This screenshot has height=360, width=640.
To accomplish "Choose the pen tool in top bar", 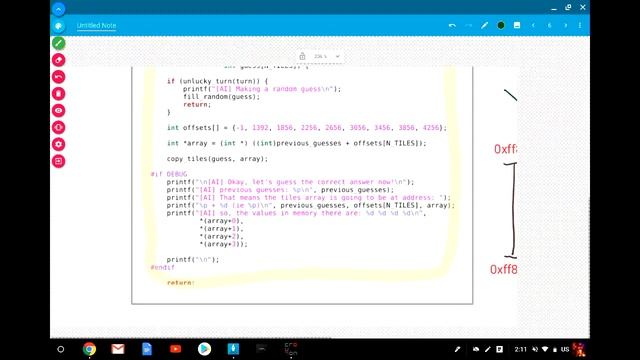I will [x=484, y=25].
